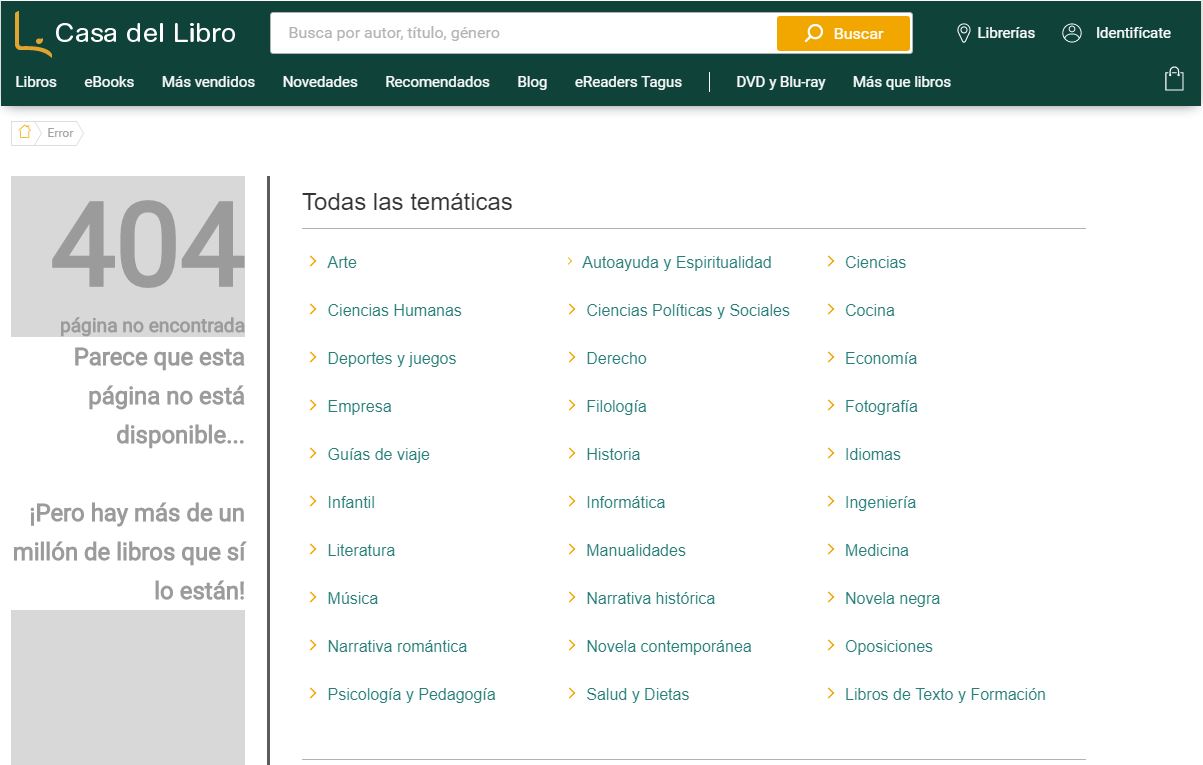Screen dimensions: 1203x765
Task: Click the chevron arrow beside Ciencias
Action: pyautogui.click(x=831, y=262)
